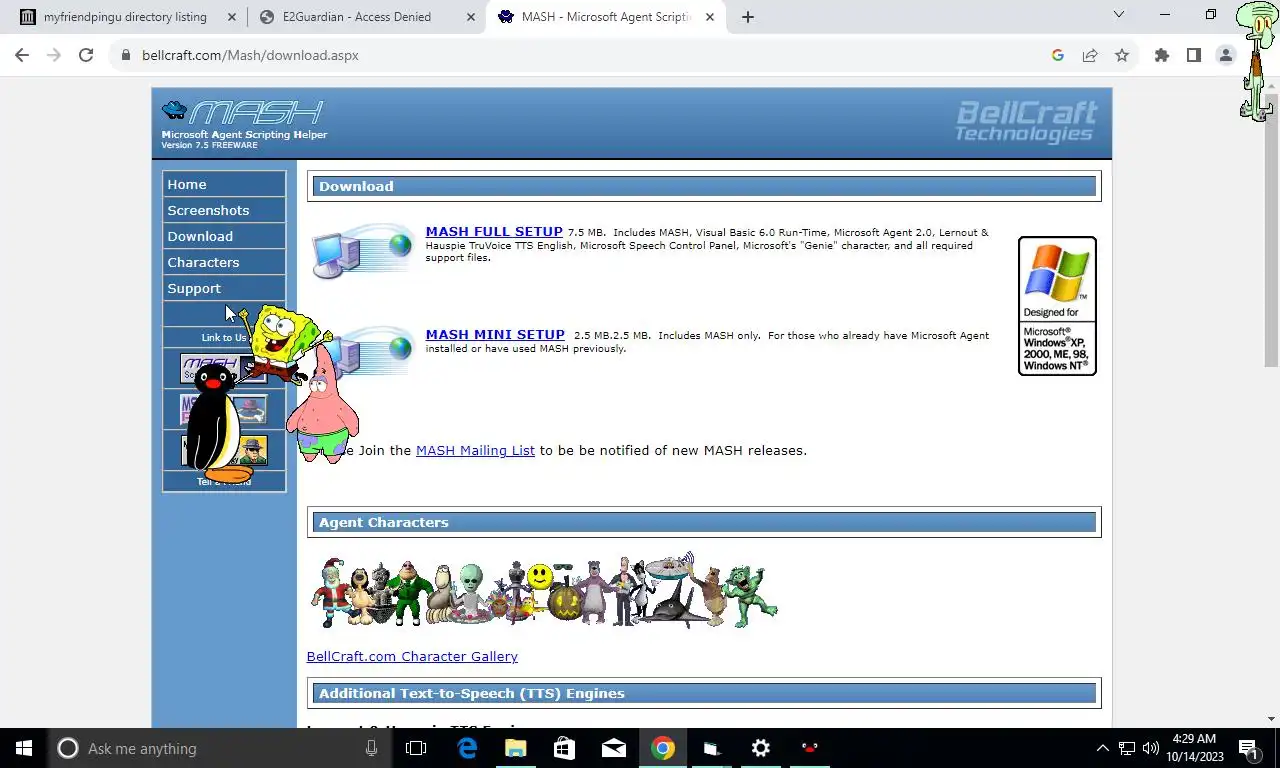The height and width of the screenshot is (768, 1280).
Task: Open the Windows Start menu
Action: pyautogui.click(x=24, y=748)
